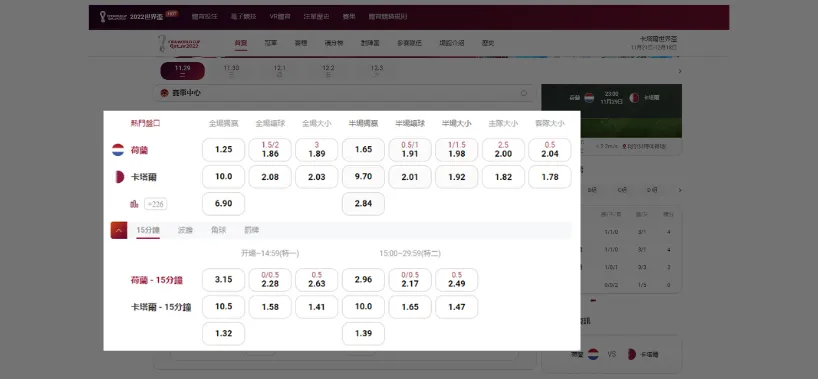Open match statistics bar chart icon
Image resolution: width=818 pixels, height=379 pixels.
click(134, 204)
